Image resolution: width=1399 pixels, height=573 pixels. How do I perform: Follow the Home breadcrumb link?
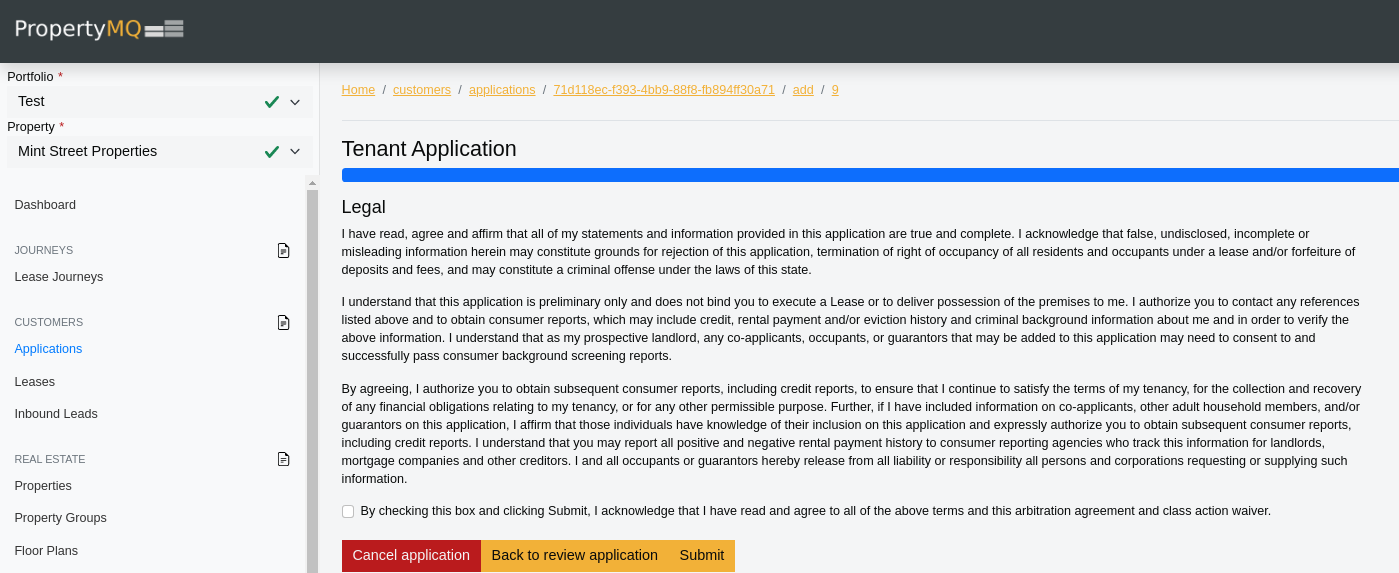click(358, 90)
